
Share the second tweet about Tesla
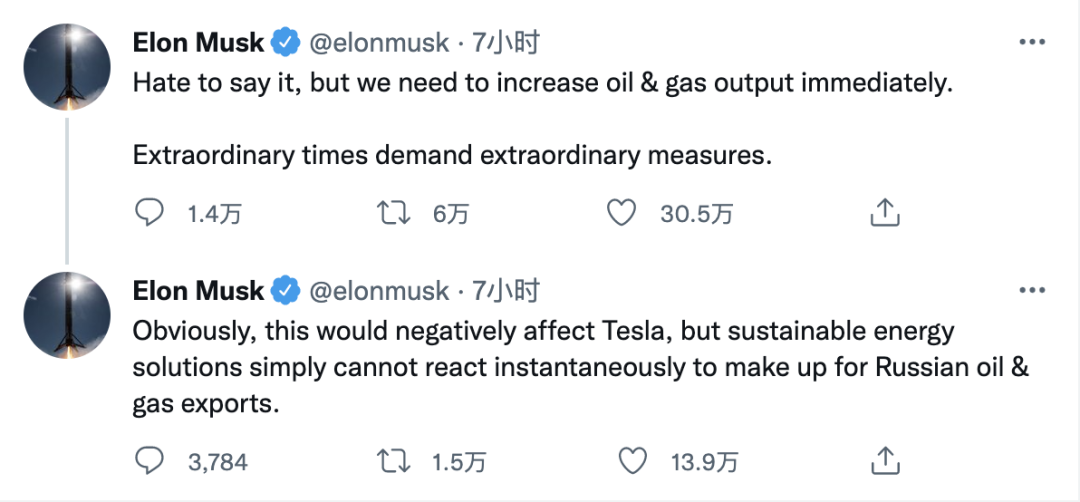886,461
